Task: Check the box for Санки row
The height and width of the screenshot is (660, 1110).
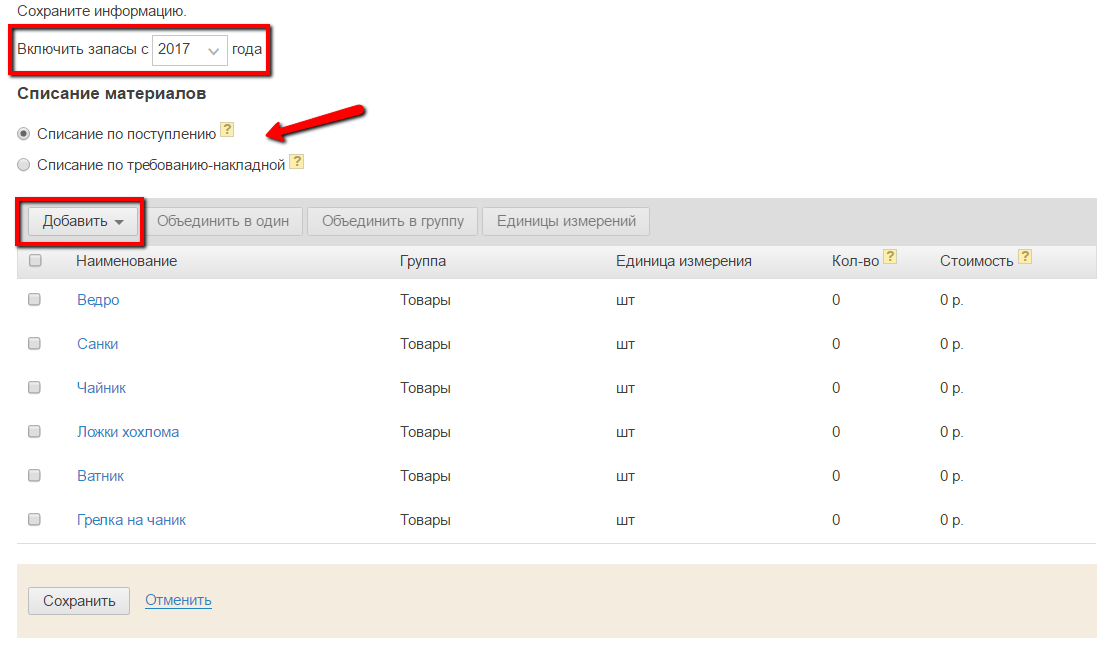Action: [x=34, y=343]
